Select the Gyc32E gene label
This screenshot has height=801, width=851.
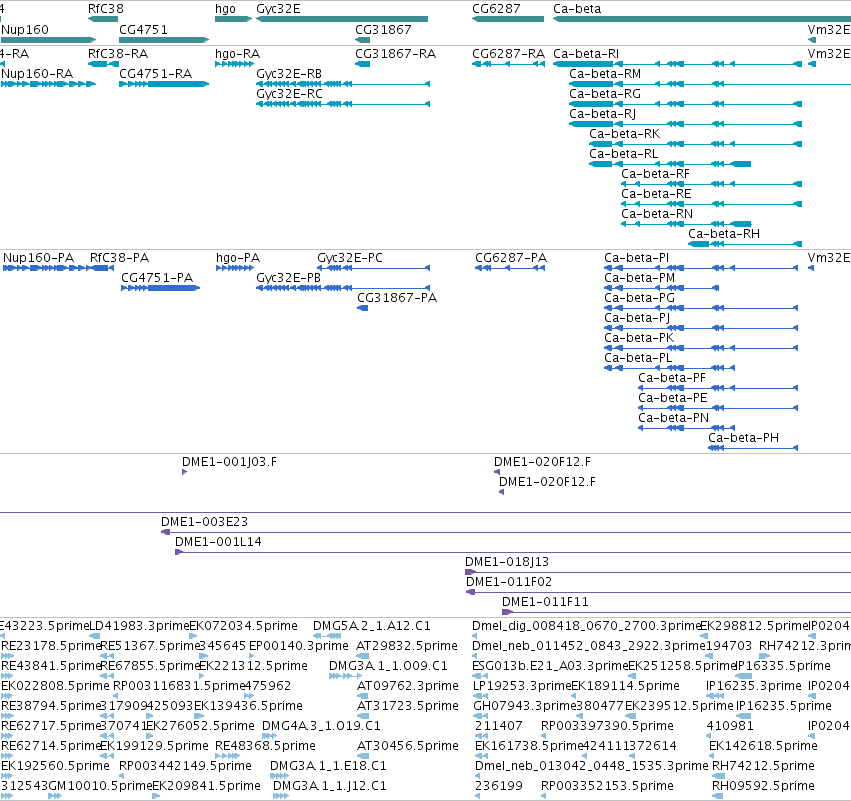[x=278, y=9]
